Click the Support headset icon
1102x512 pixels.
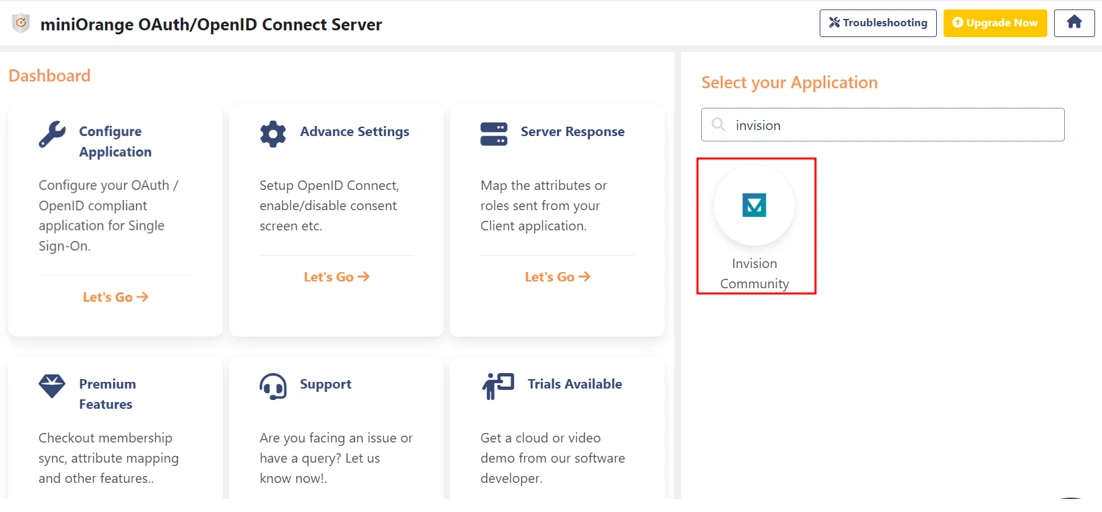click(273, 386)
